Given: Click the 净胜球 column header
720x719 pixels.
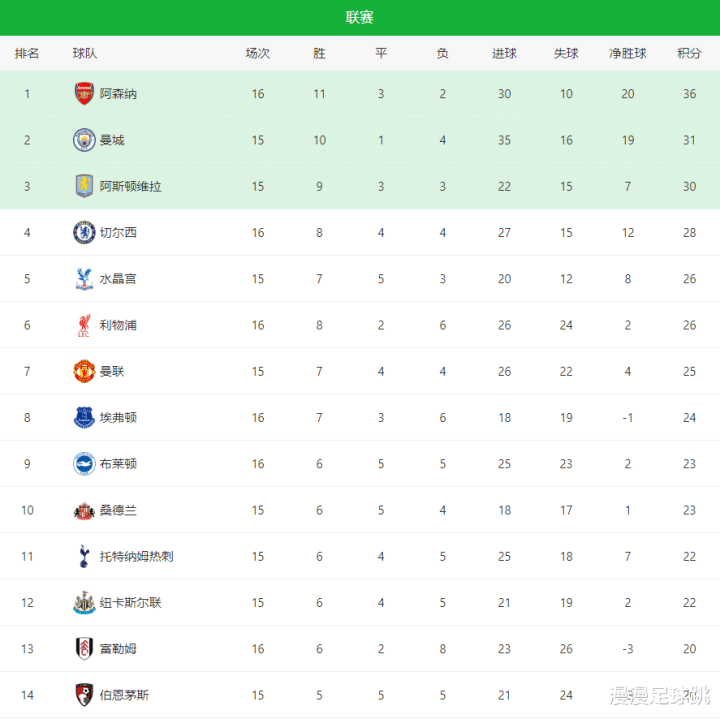Looking at the screenshot, I should click(628, 53).
